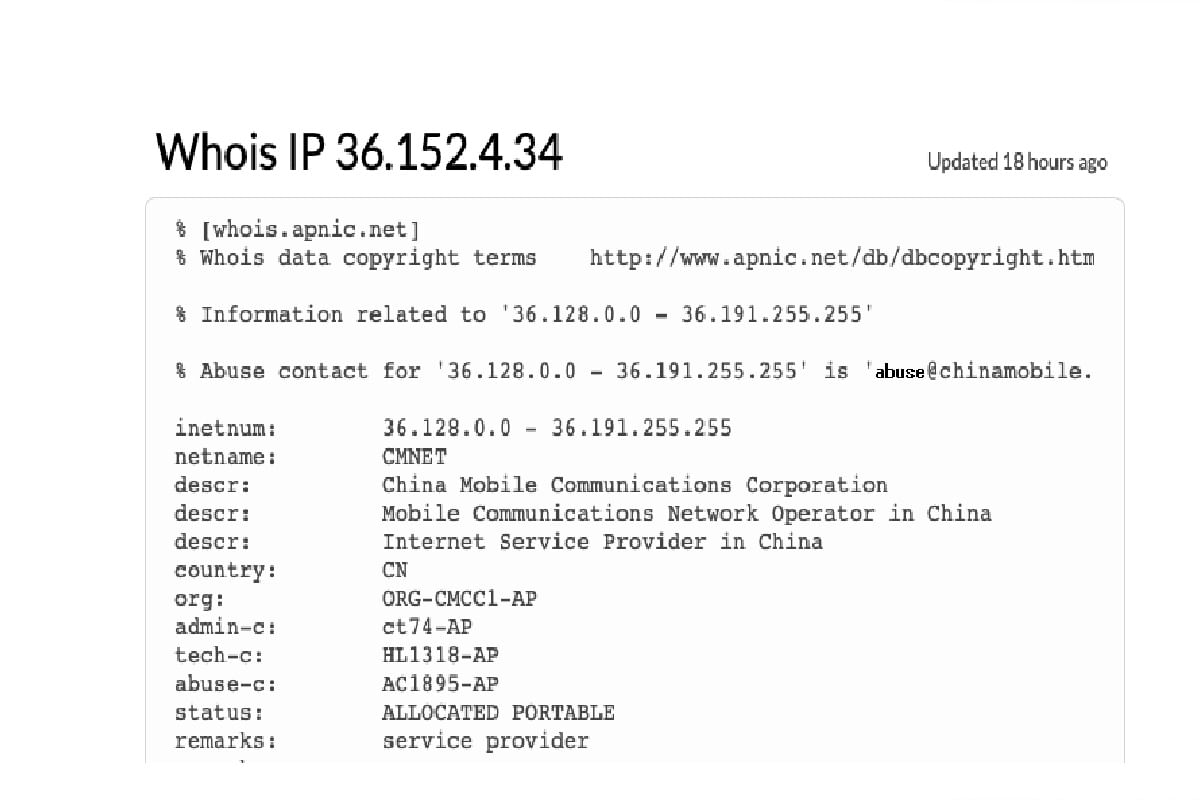The image size is (1200, 800).
Task: Click the Whois IP 36.152.4.34 heading
Action: click(359, 153)
